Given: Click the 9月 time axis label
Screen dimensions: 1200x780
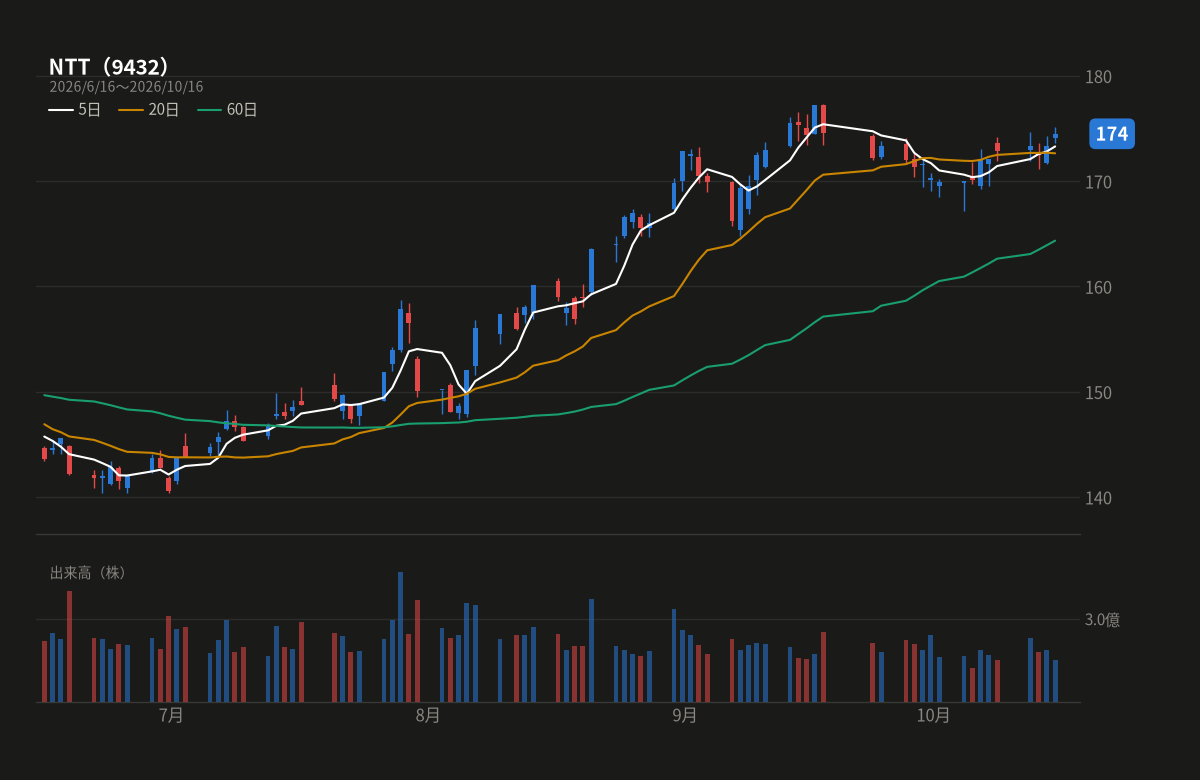Looking at the screenshot, I should point(685,715).
